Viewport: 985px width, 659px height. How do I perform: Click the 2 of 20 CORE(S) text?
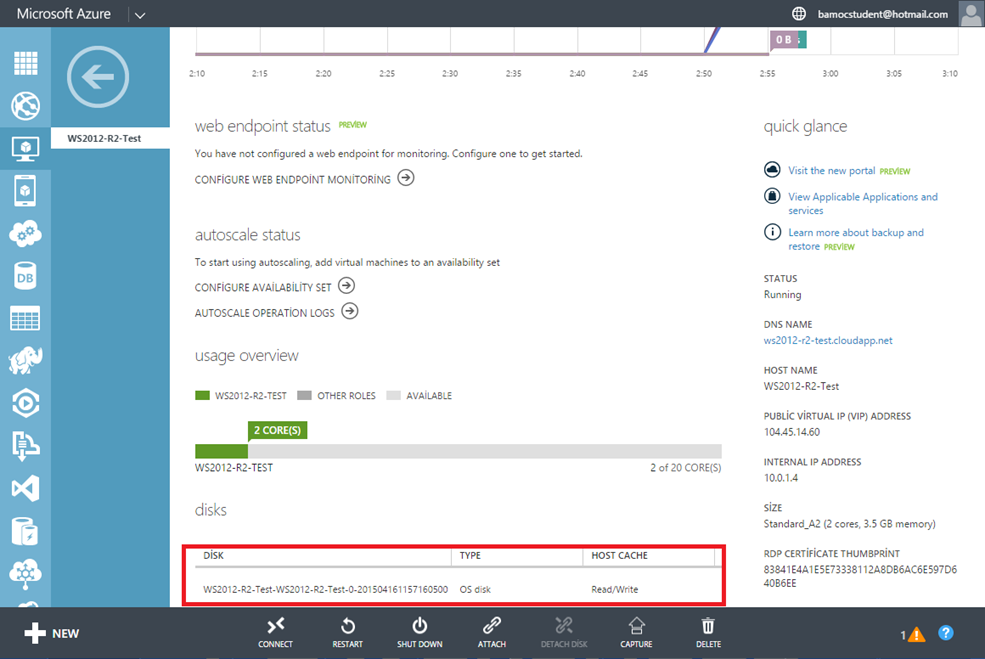(x=685, y=467)
